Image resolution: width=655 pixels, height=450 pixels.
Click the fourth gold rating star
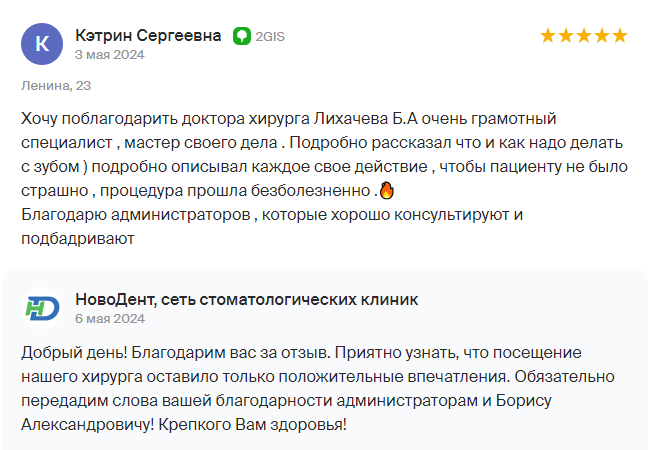point(602,36)
